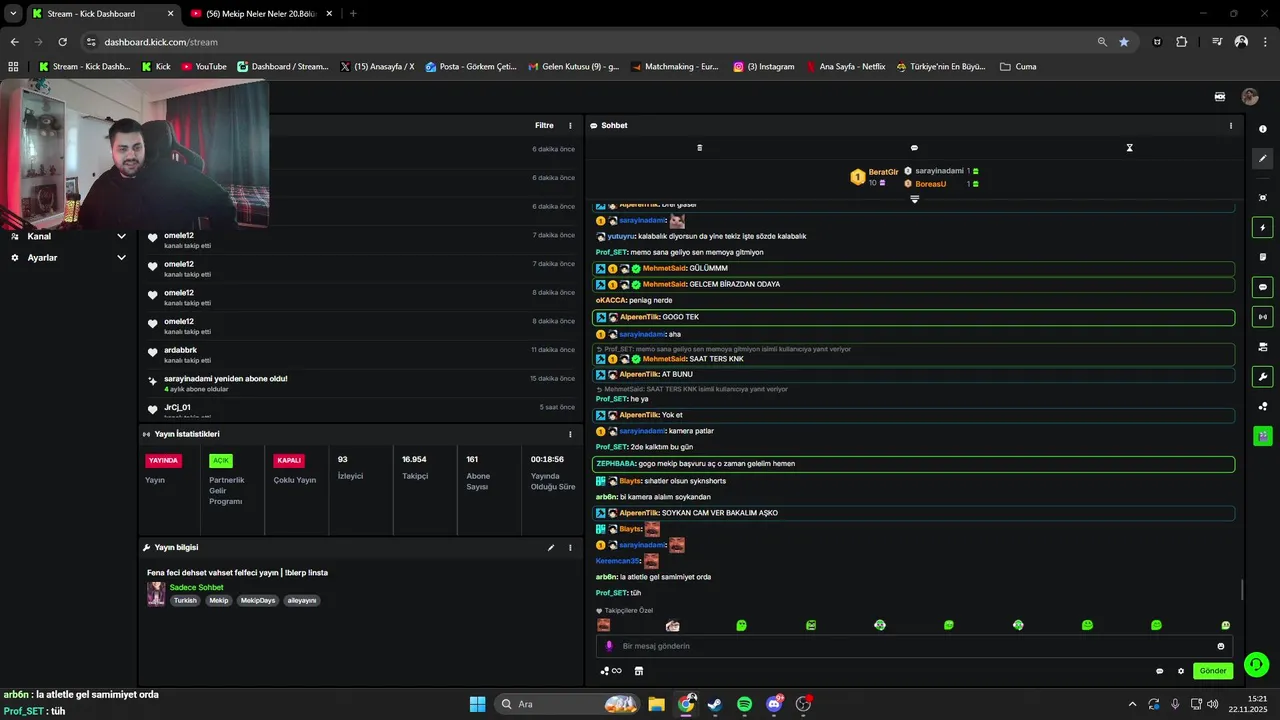Reload the page with browser refresh button
Screen dimensions: 1280x720
63,42
